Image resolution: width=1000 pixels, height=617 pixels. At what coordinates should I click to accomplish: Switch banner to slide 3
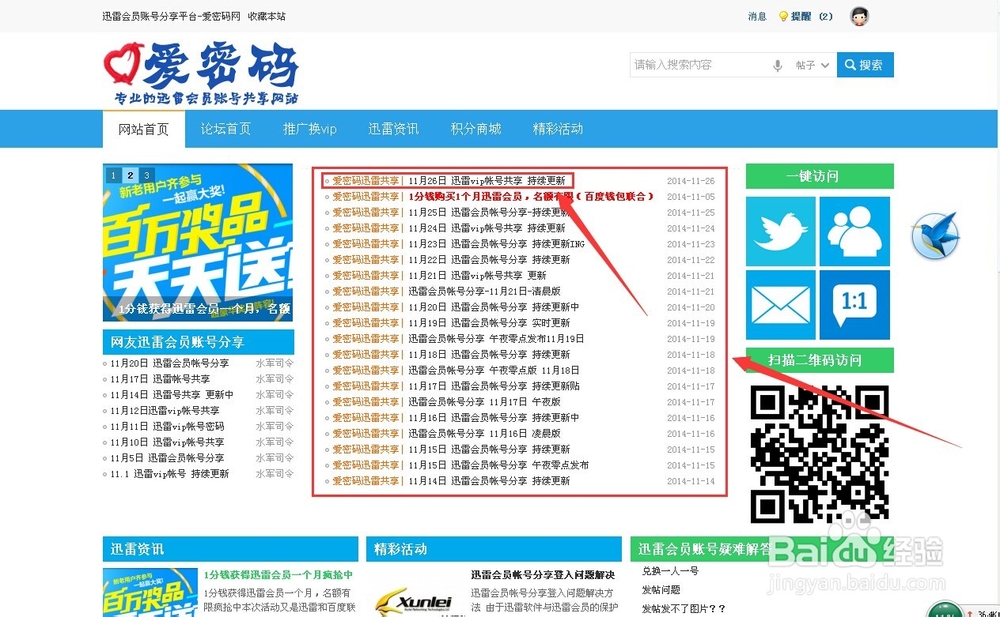pos(147,175)
